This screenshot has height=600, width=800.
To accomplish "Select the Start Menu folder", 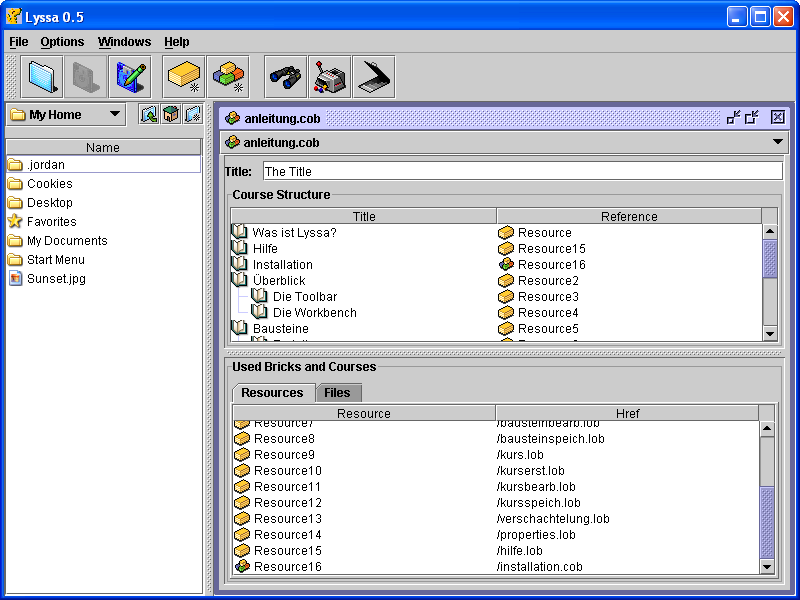I will pos(103,259).
